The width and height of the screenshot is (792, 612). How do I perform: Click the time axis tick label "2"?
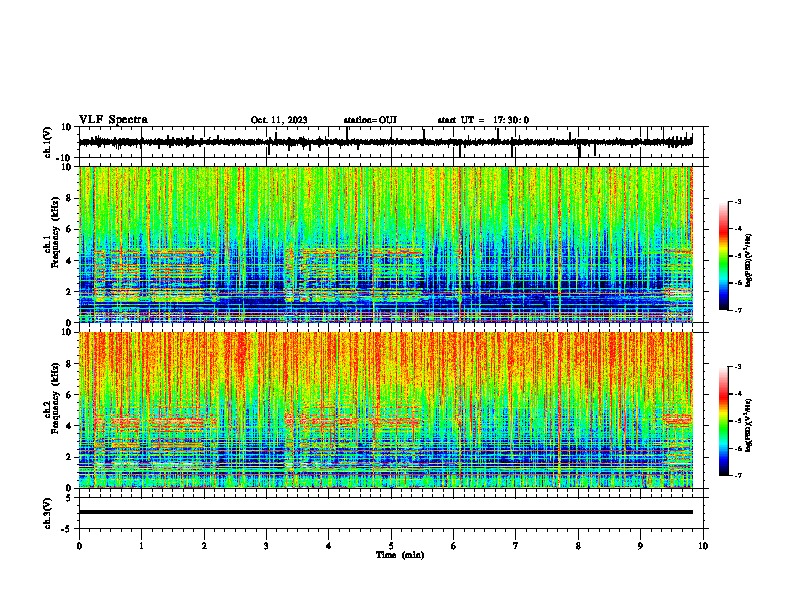pos(204,546)
